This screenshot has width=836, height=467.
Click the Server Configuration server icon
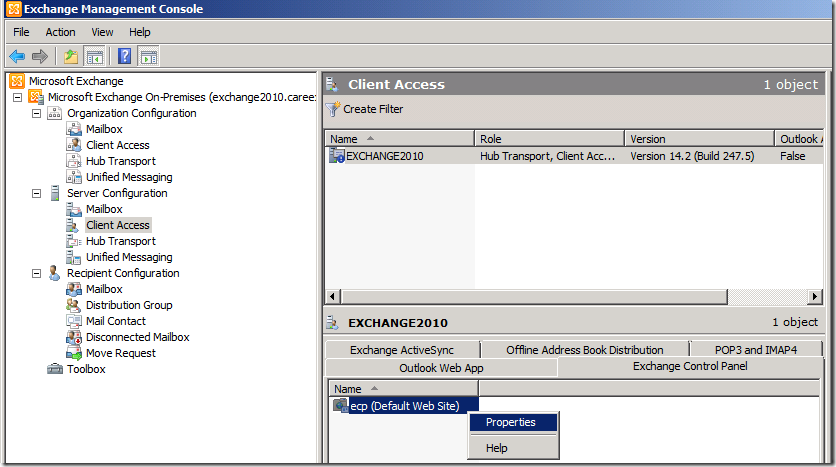[54, 193]
